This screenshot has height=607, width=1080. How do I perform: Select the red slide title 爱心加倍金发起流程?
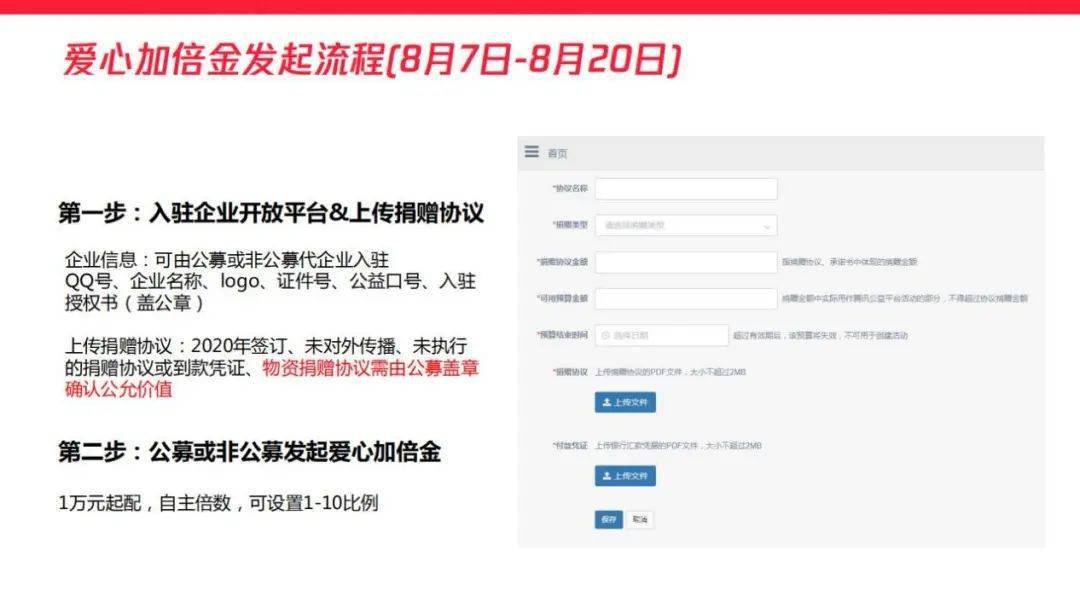(x=223, y=59)
